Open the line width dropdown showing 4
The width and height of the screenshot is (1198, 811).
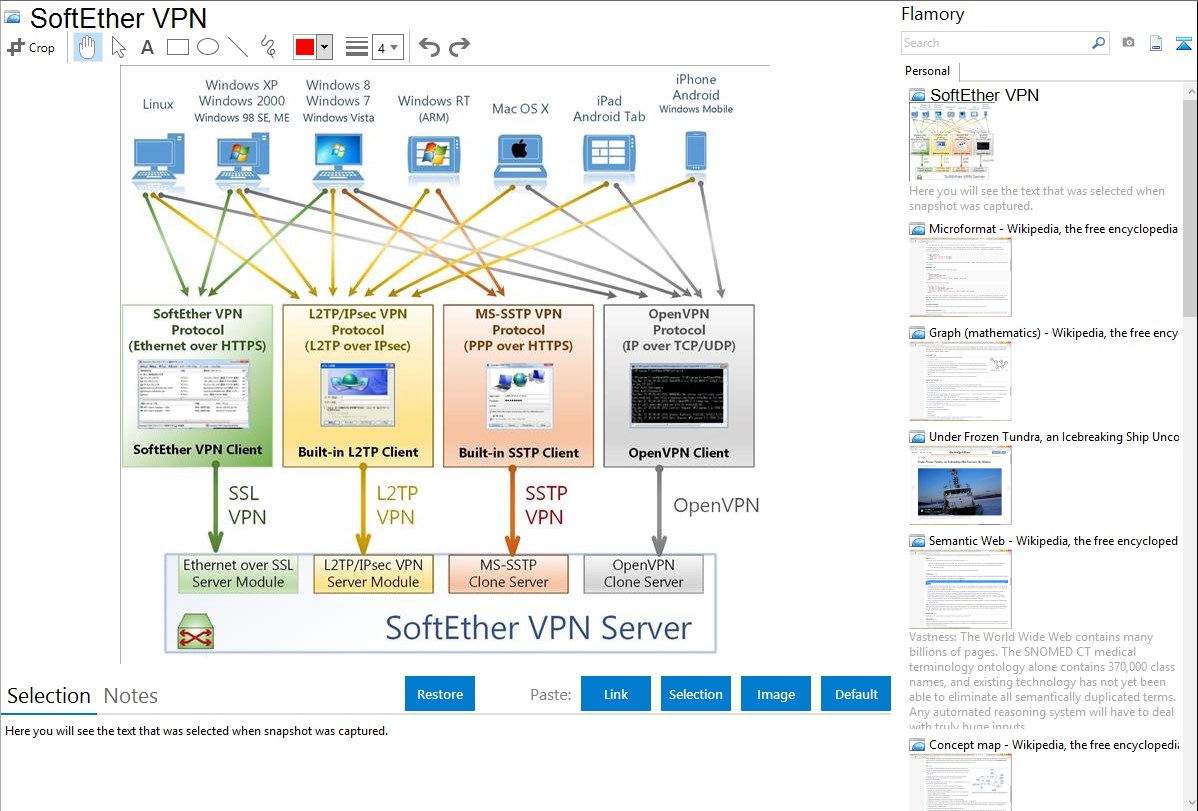[x=388, y=47]
